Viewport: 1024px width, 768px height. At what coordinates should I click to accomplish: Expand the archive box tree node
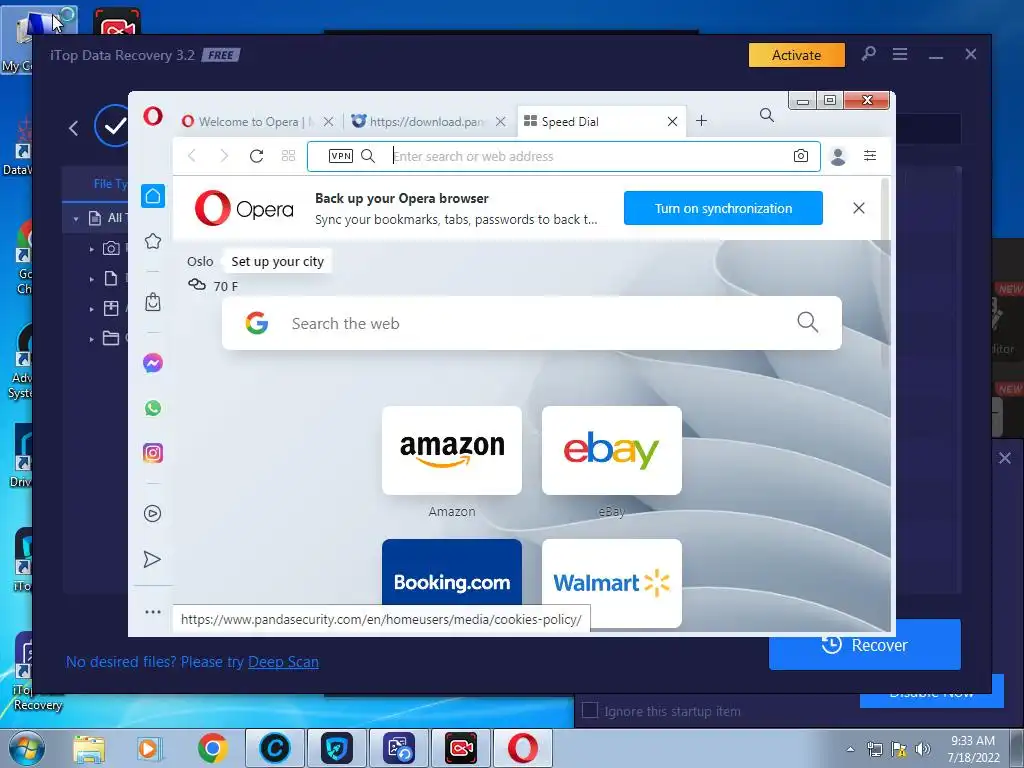pos(91,309)
